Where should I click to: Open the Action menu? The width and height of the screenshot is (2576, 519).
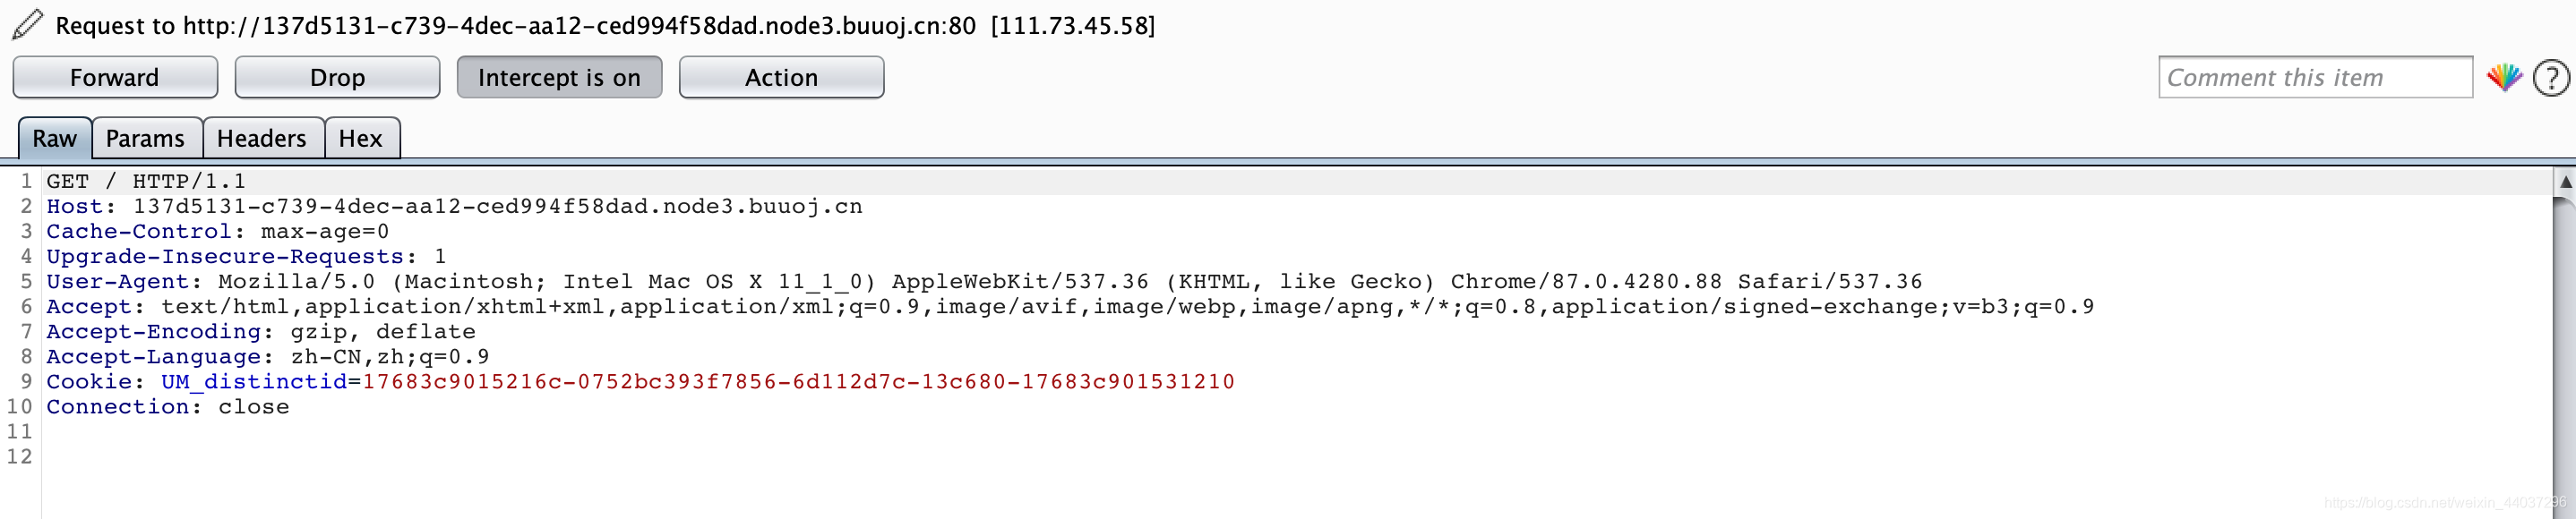click(780, 77)
